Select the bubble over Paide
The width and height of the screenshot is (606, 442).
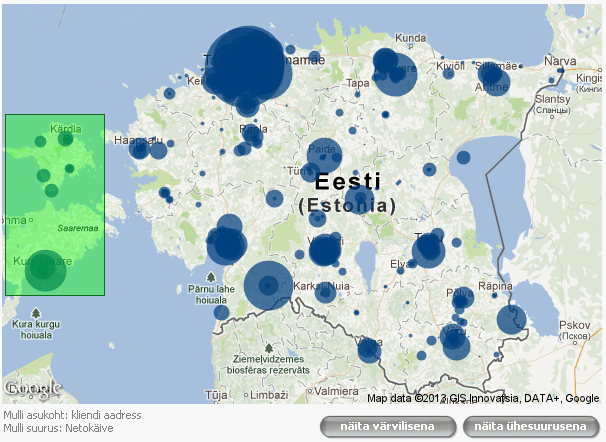pyautogui.click(x=324, y=156)
